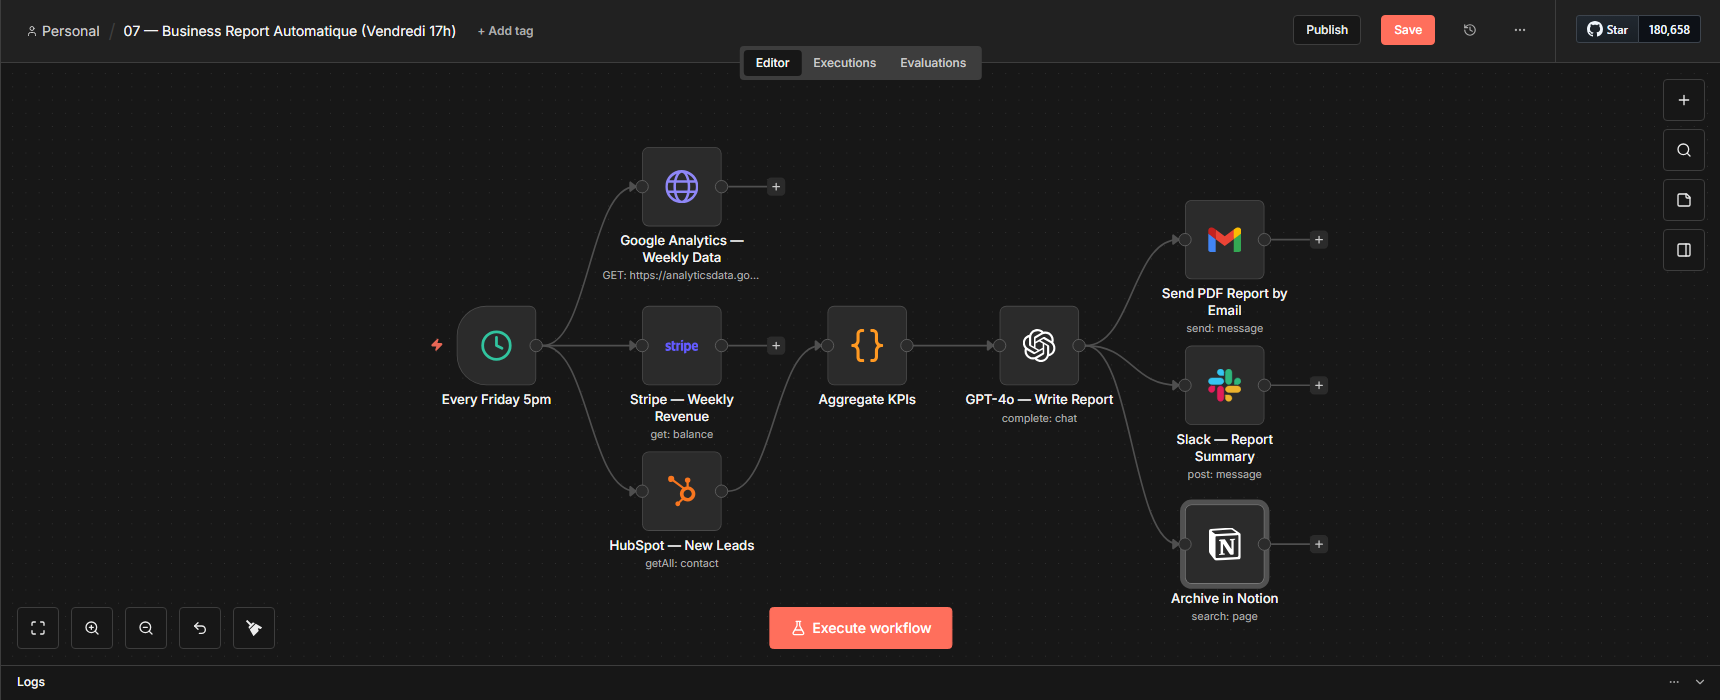
Task: Open the Personal project breadcrumb
Action: point(63,31)
